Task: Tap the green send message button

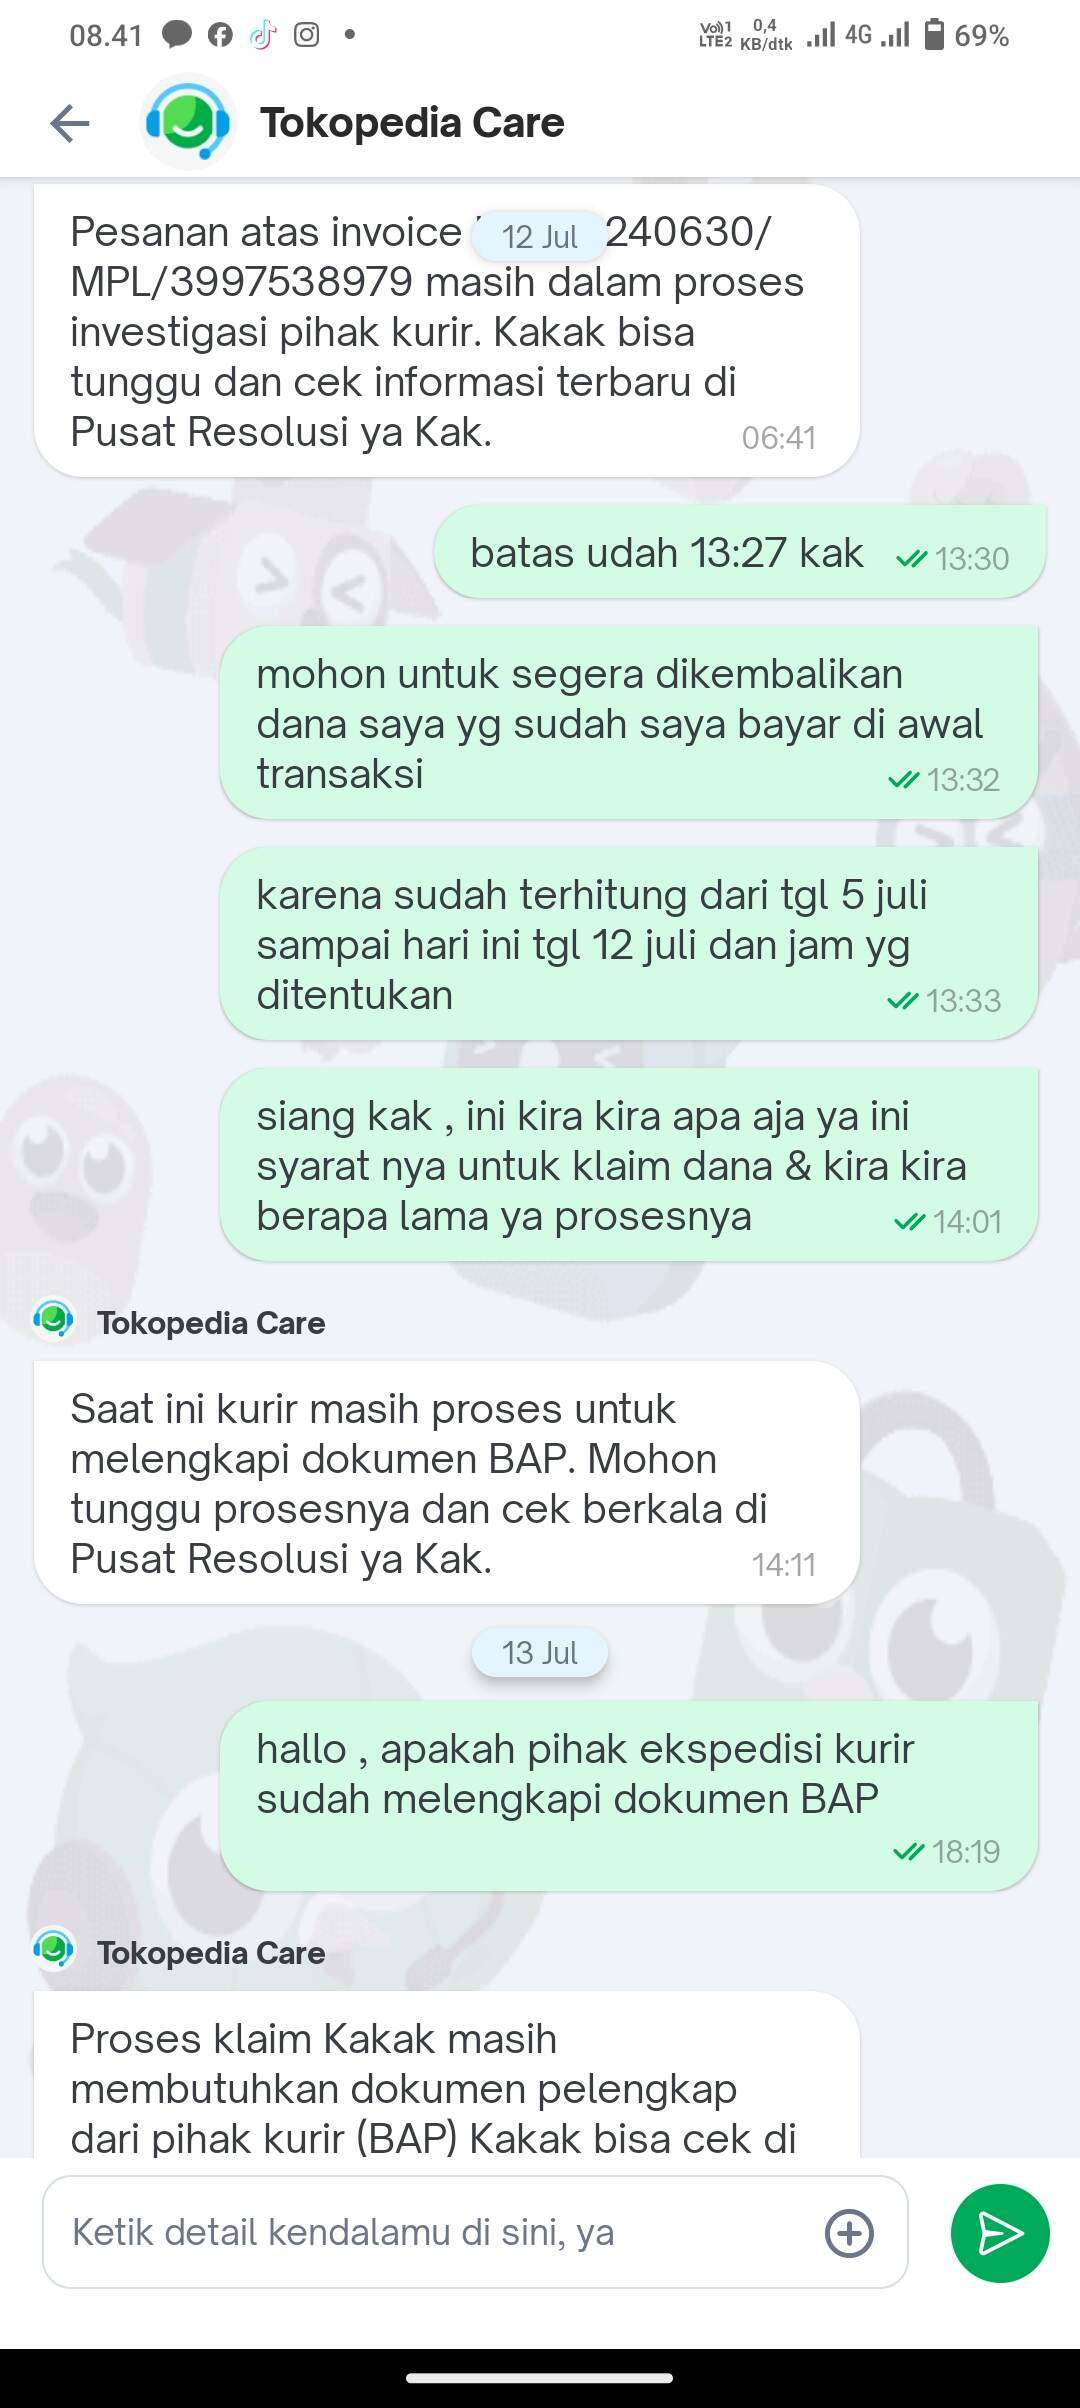Action: tap(999, 2233)
